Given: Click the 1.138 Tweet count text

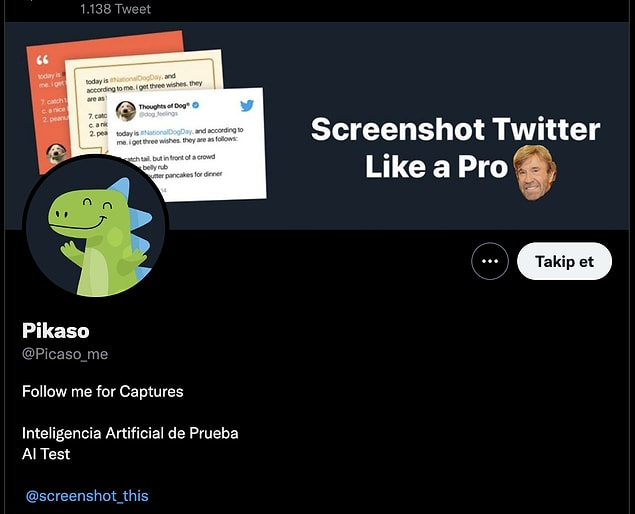Looking at the screenshot, I should point(115,8).
